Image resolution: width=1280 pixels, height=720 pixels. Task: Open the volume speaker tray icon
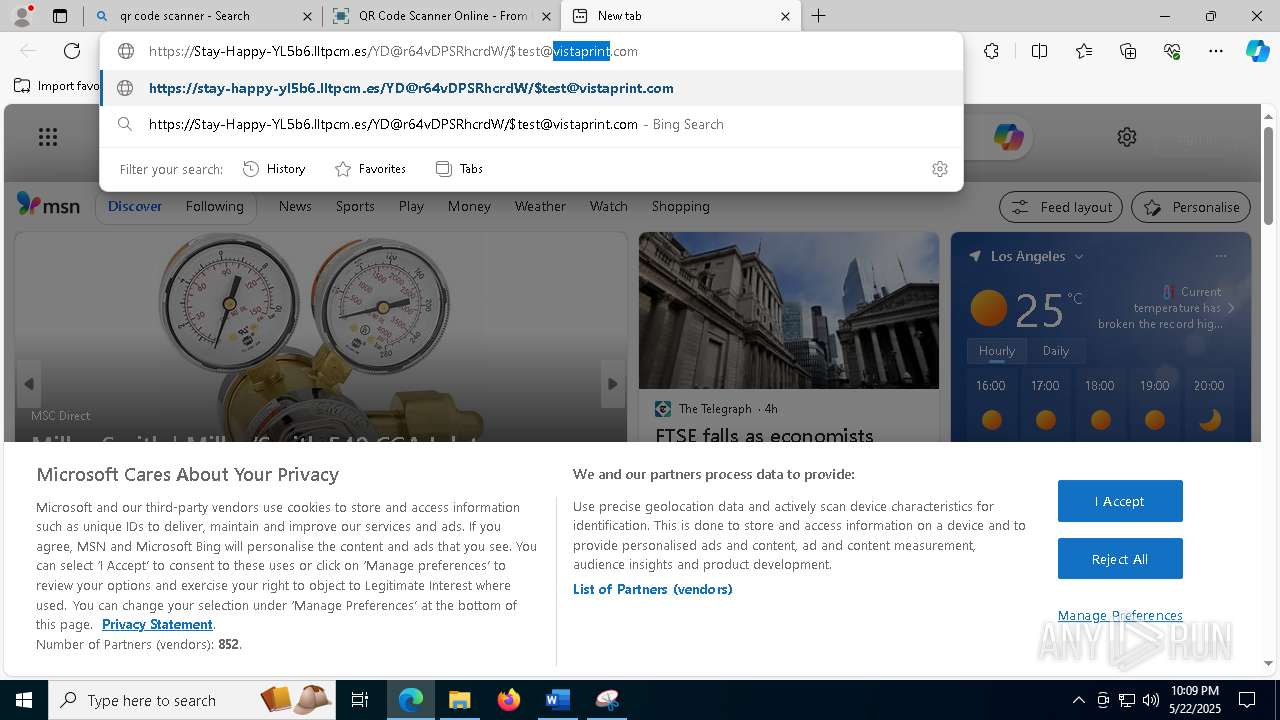pos(1151,700)
